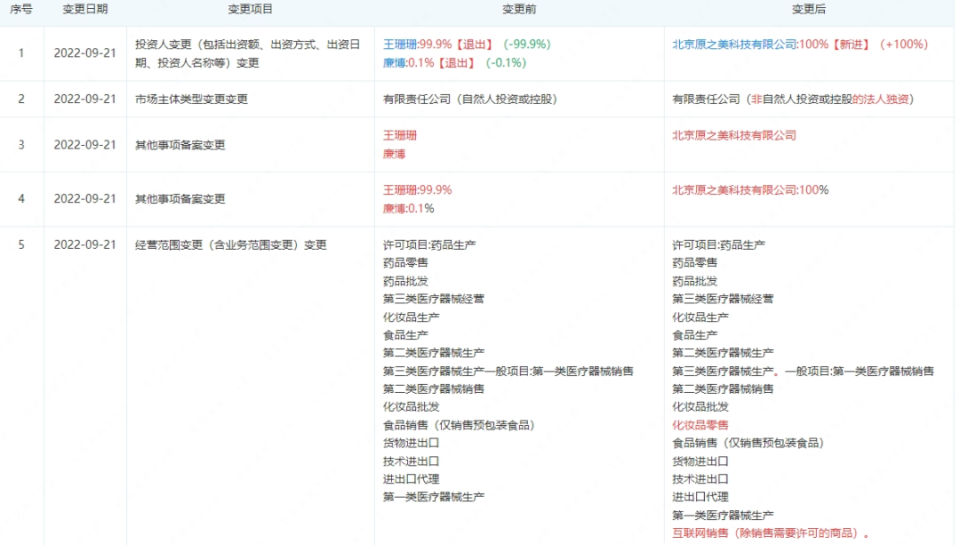
Task: Open 王珊珊 link marked 99.9%【退出】
Action: click(402, 44)
